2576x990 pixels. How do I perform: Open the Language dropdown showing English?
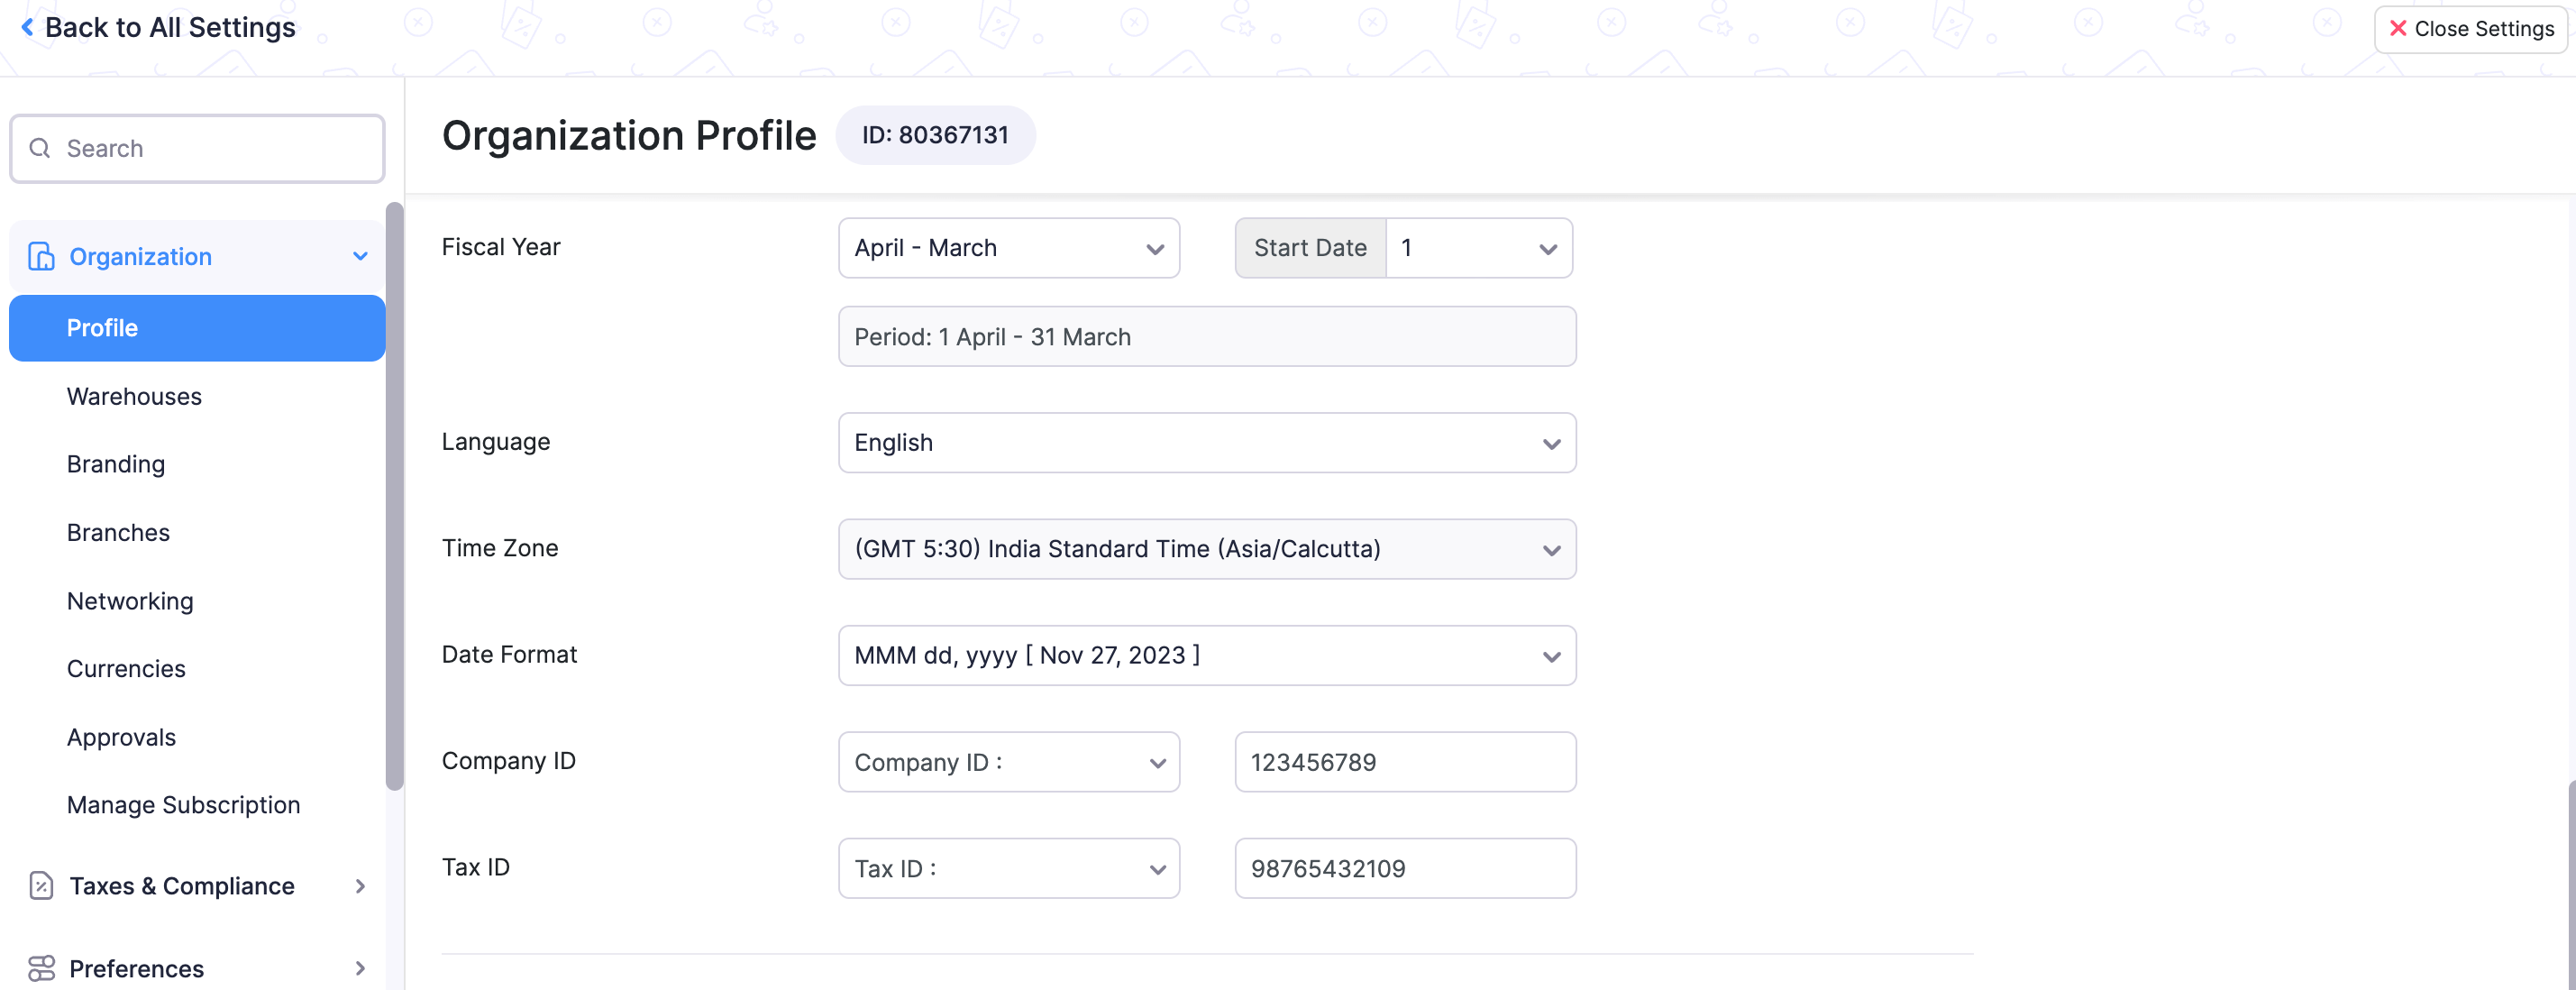click(1206, 442)
